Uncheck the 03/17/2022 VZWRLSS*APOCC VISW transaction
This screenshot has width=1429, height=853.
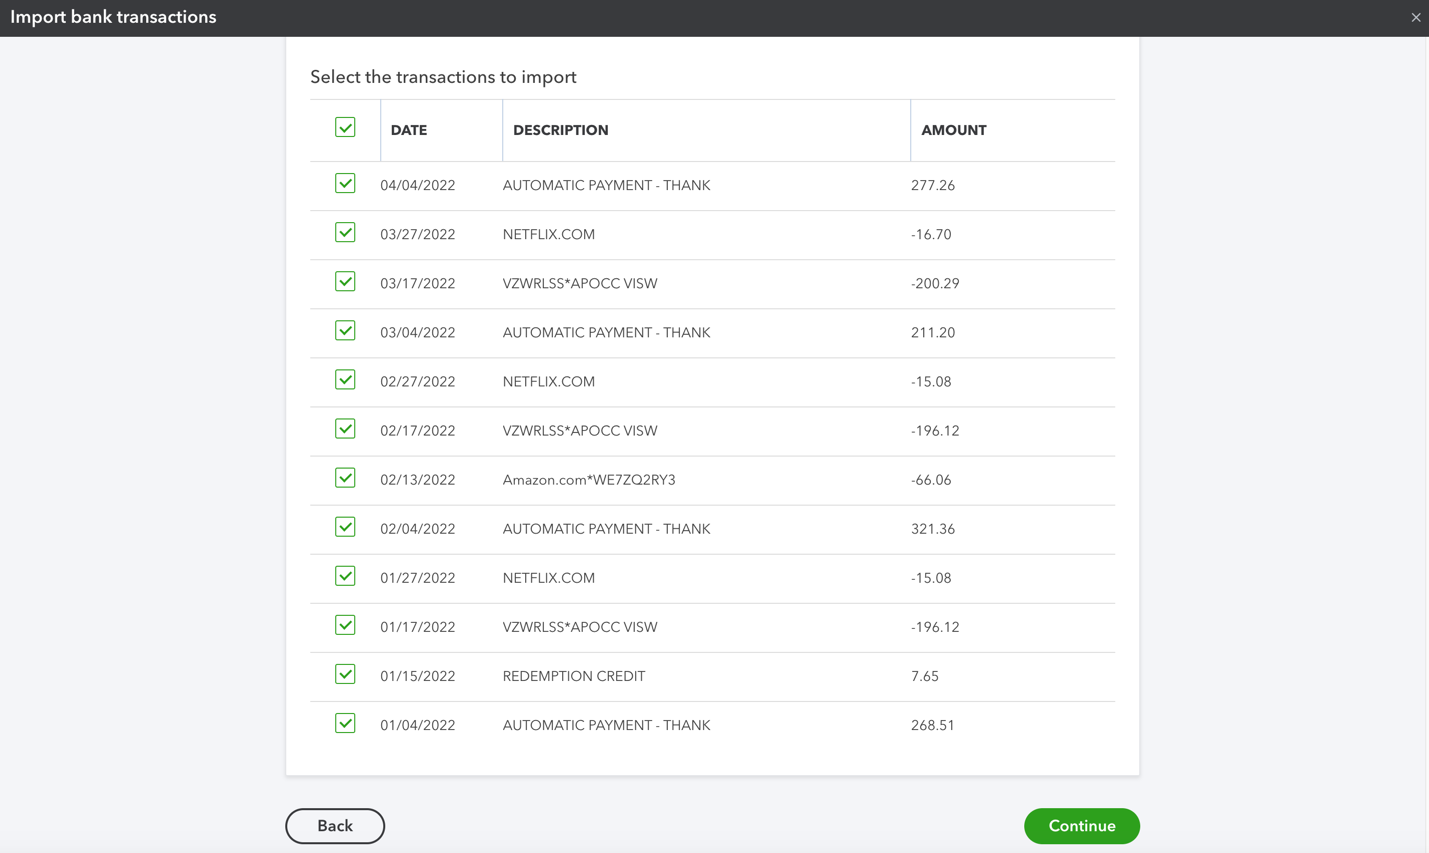[x=345, y=281]
